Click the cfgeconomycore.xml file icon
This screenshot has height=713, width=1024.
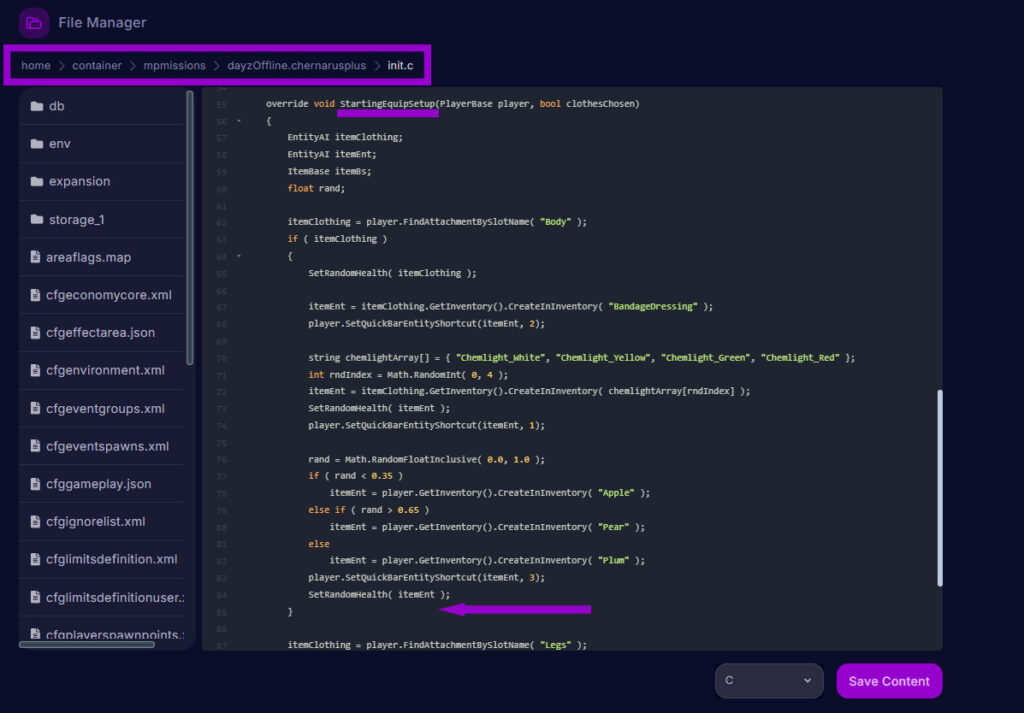coord(36,295)
